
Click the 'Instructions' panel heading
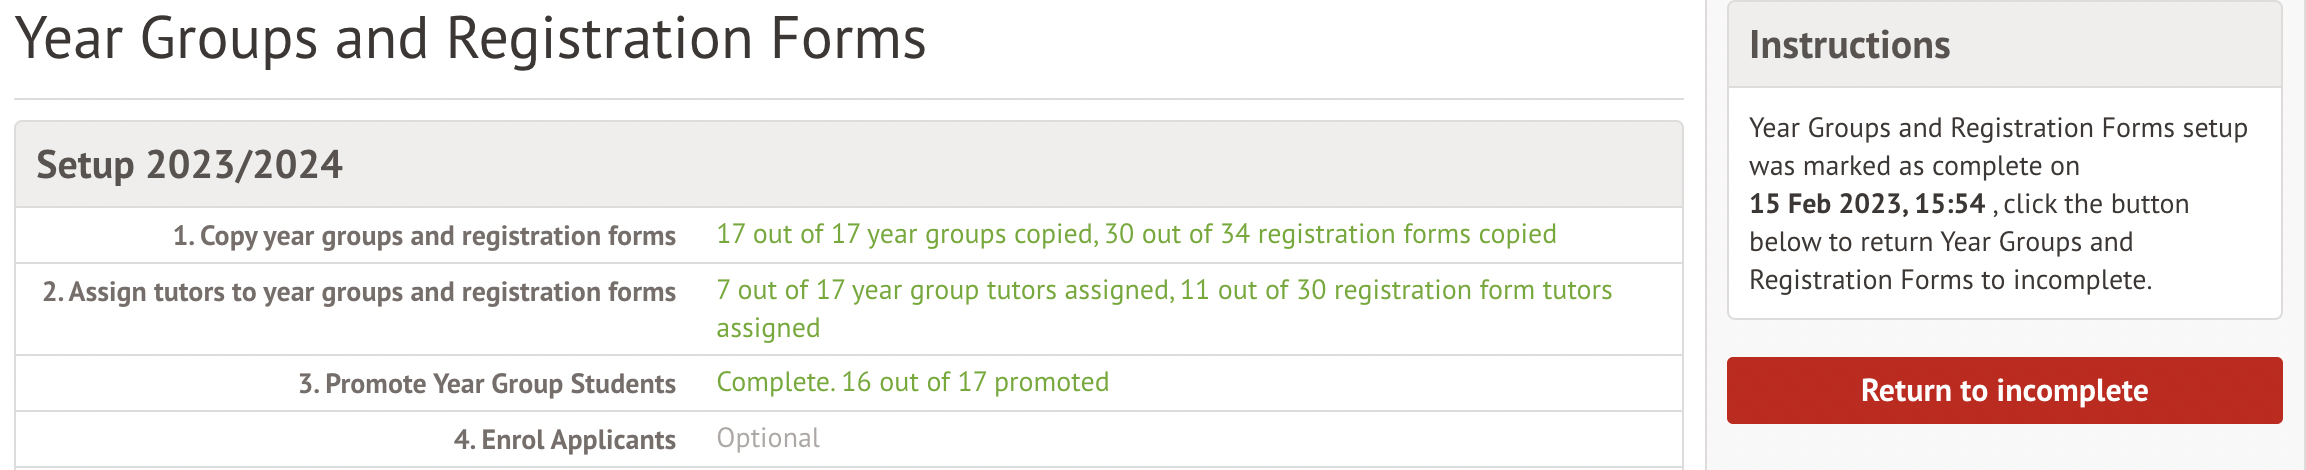[x=1849, y=45]
